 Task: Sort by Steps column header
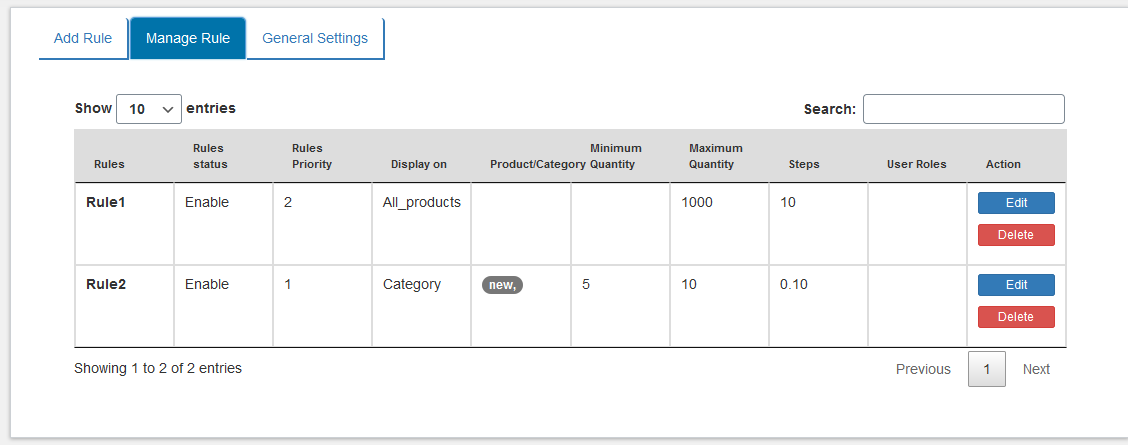pyautogui.click(x=804, y=164)
